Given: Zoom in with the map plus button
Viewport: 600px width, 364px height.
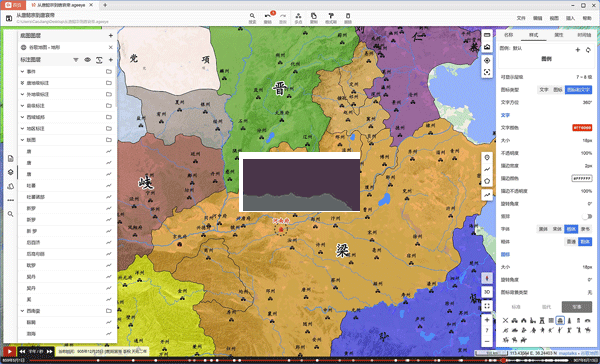Looking at the screenshot, I should pos(487,320).
